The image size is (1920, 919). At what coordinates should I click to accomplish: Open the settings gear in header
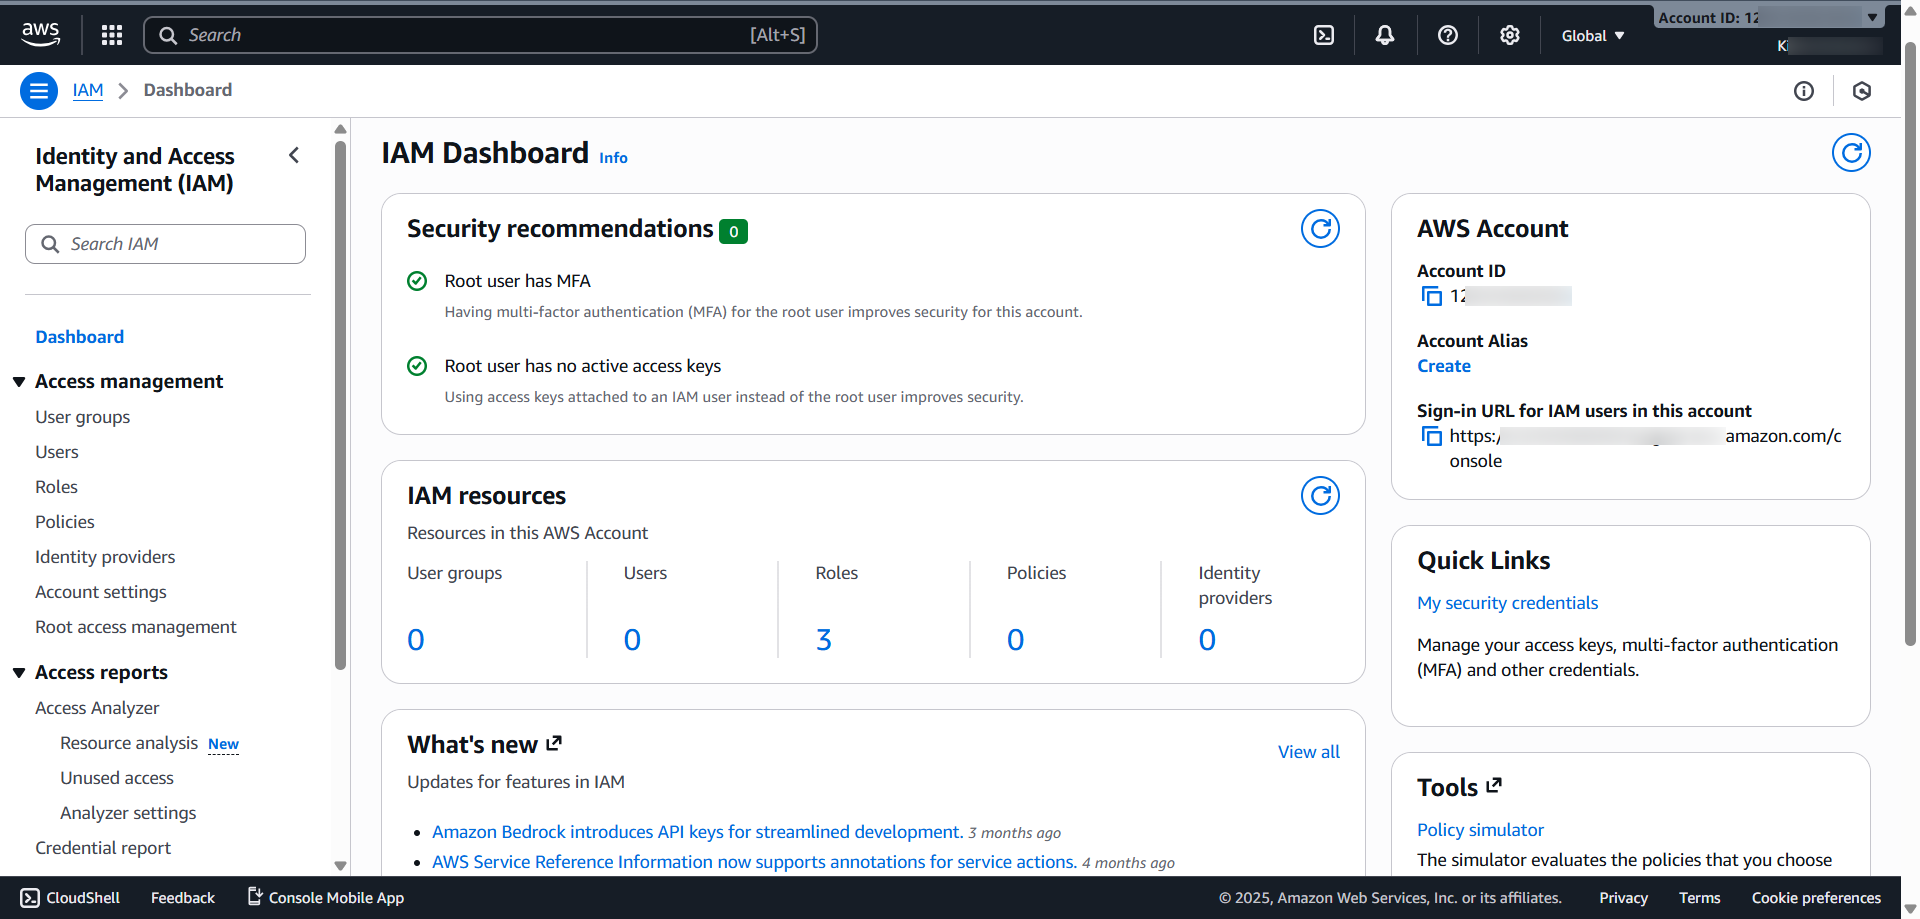[x=1509, y=35]
